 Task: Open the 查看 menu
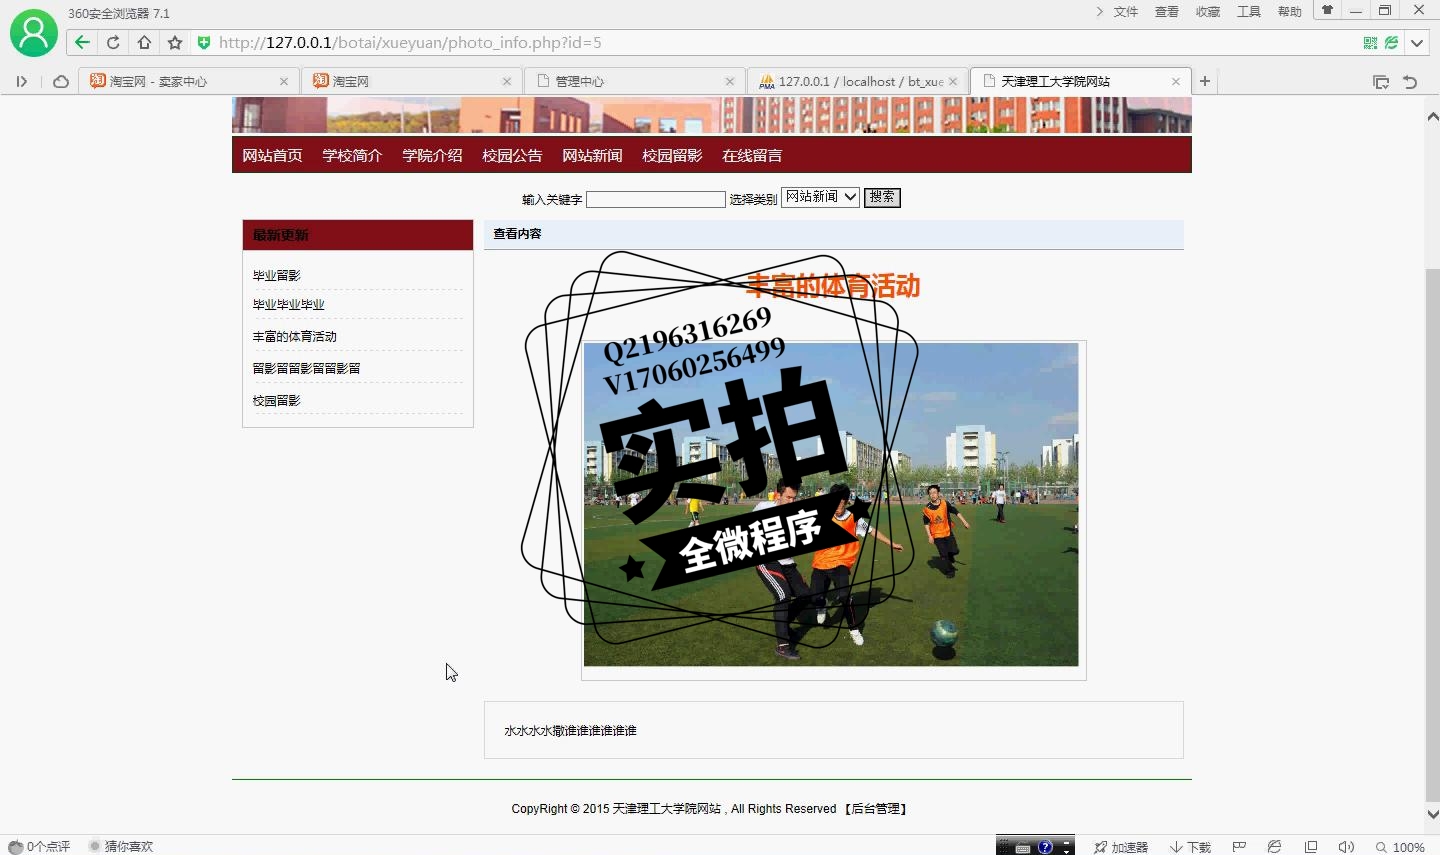(x=1167, y=12)
